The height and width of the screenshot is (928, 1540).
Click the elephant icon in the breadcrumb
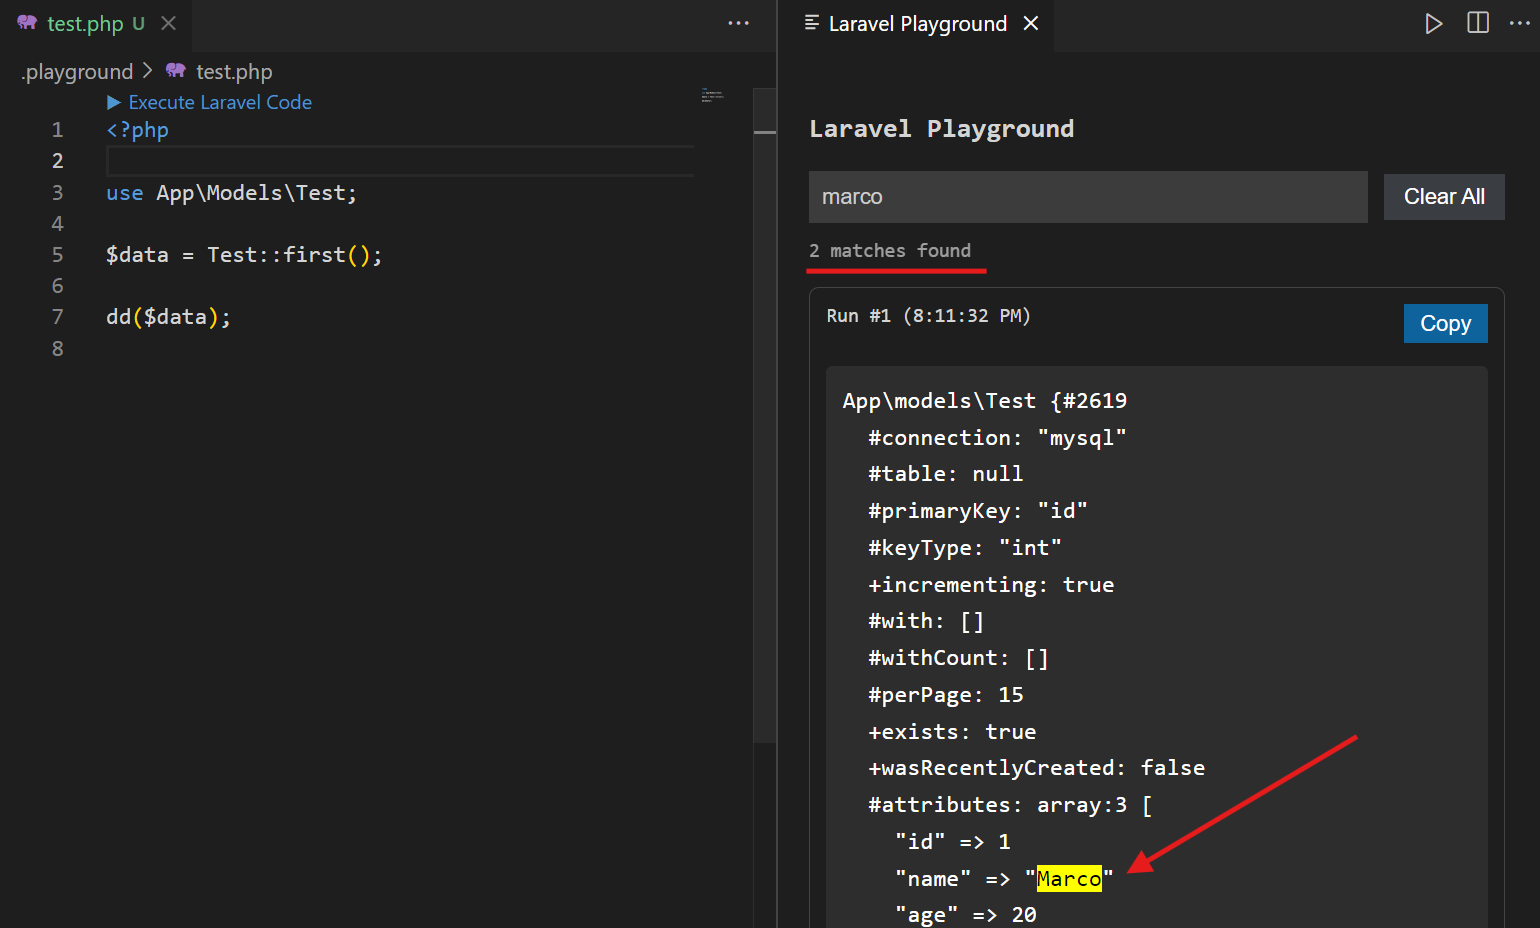pos(176,71)
